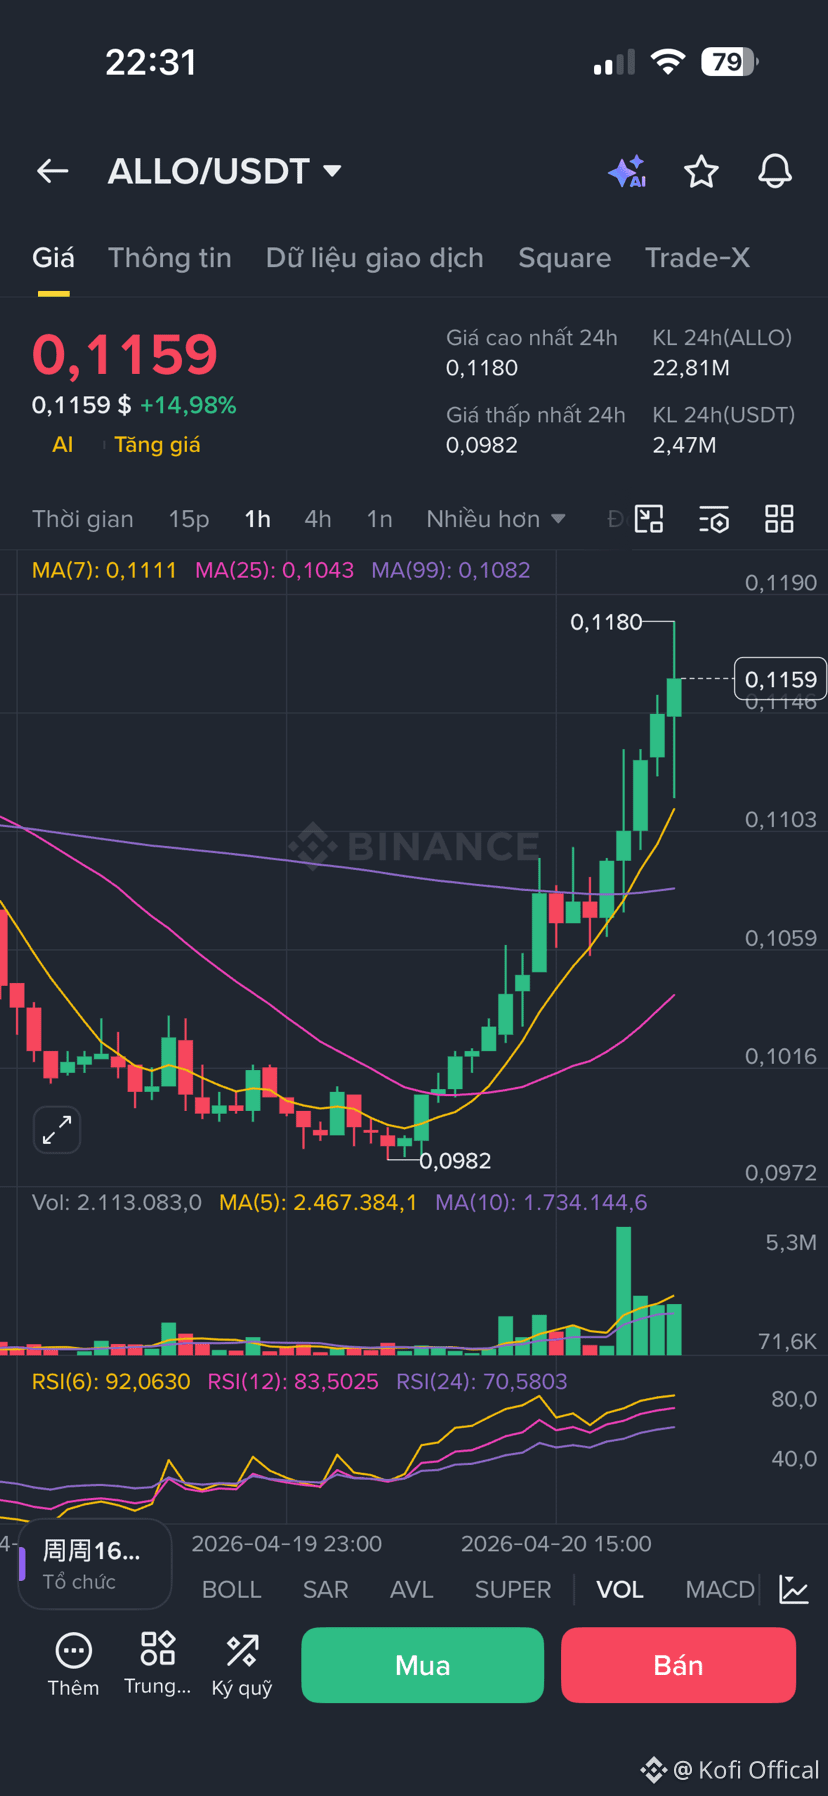Viewport: 828px width, 1796px height.
Task: Tap the RSI(12): 83,5025 label
Action: (x=293, y=1382)
